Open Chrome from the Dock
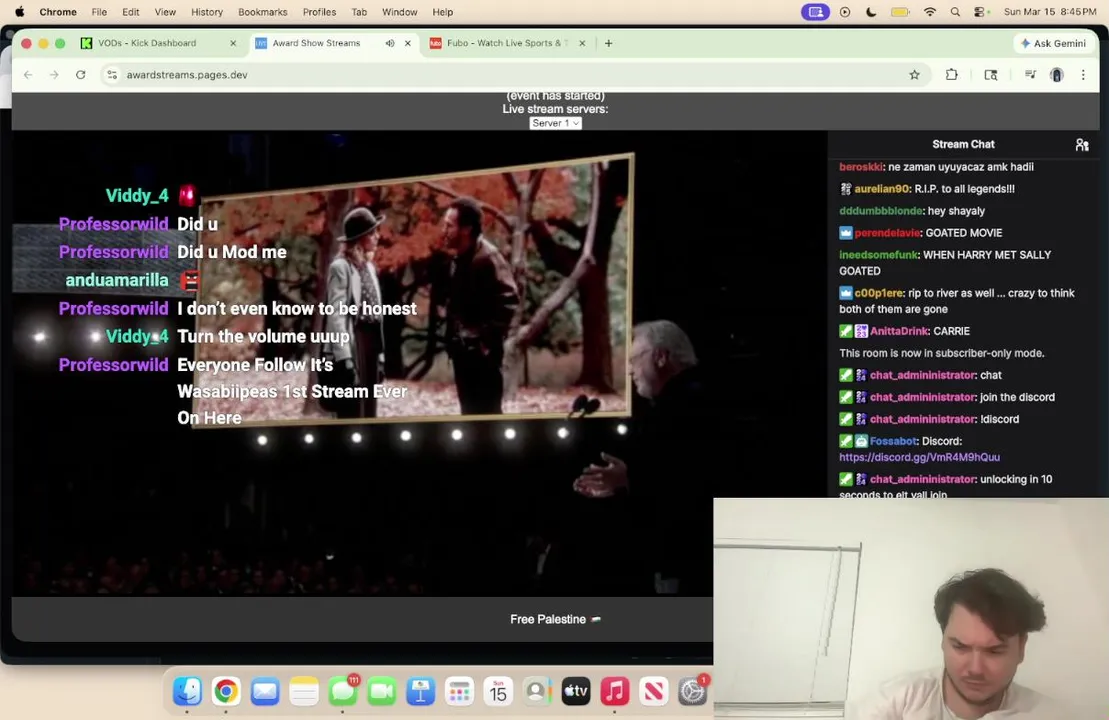1109x720 pixels. click(x=226, y=691)
